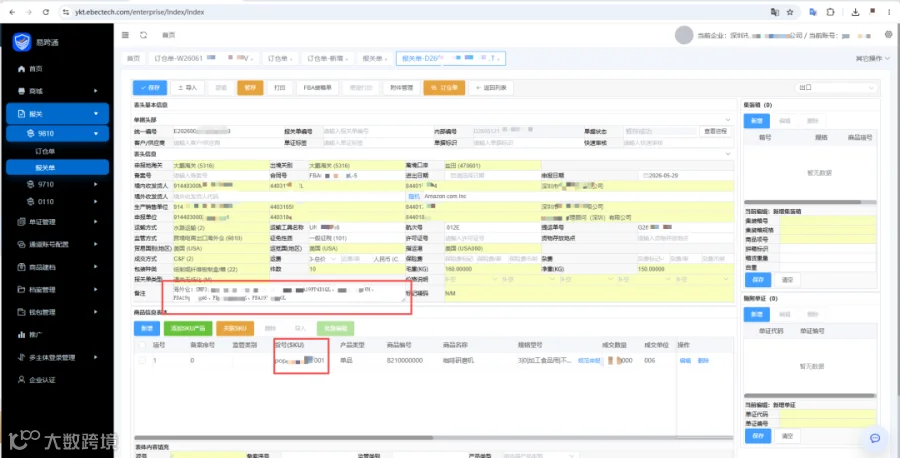Collapse the 单据头部 section chevron
This screenshot has width=900, height=458.
(728, 120)
